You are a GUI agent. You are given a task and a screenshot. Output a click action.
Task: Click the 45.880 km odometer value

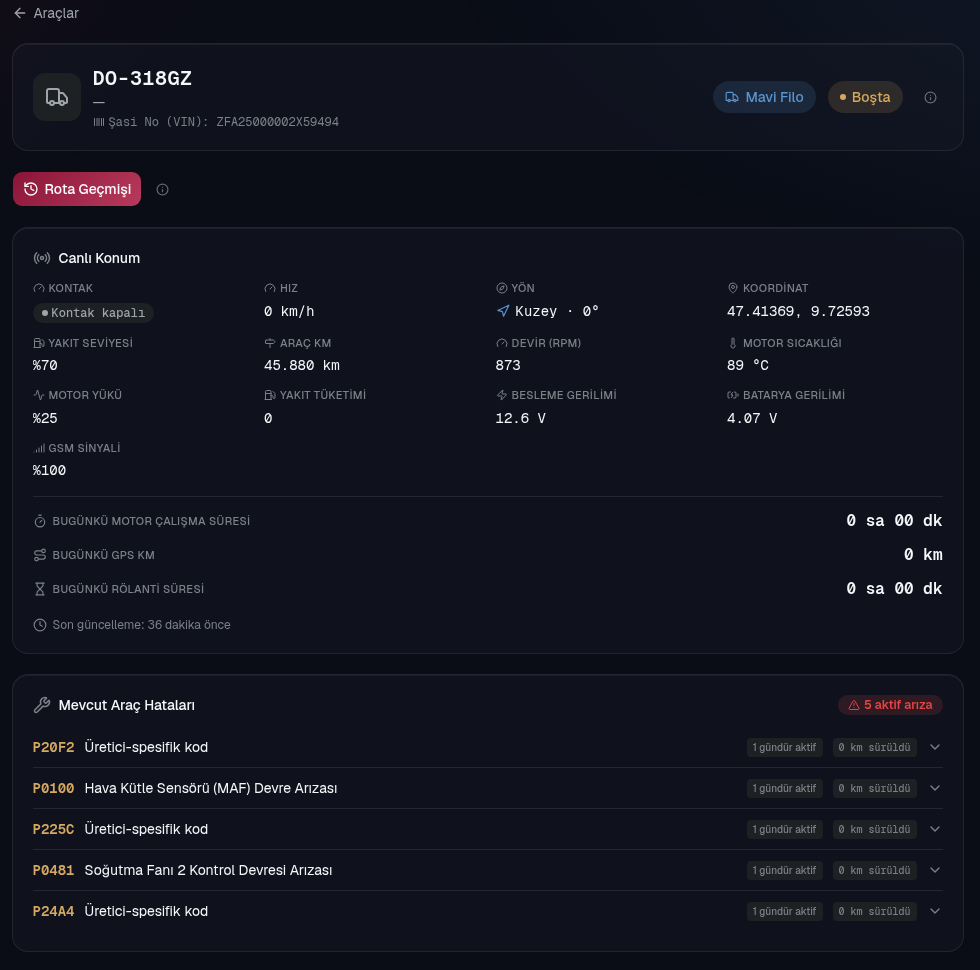point(302,365)
